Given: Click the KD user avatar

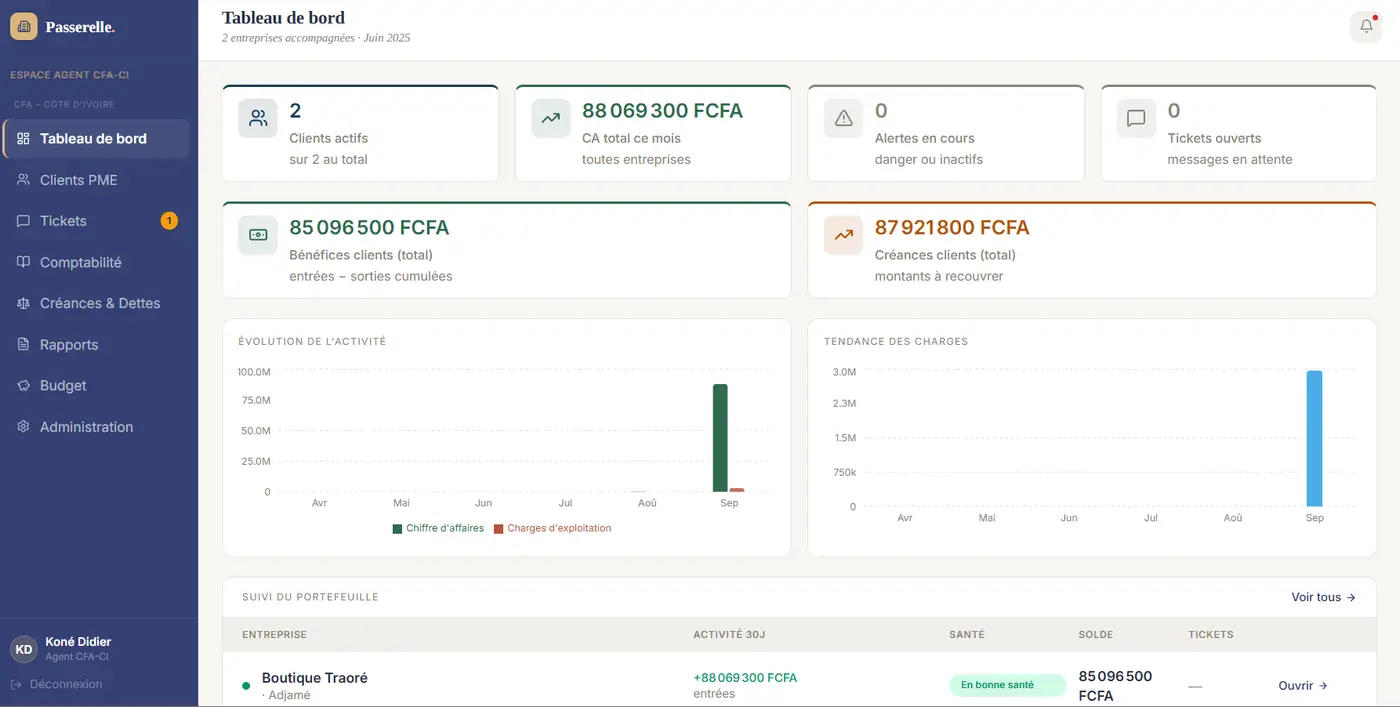Looking at the screenshot, I should (x=24, y=649).
